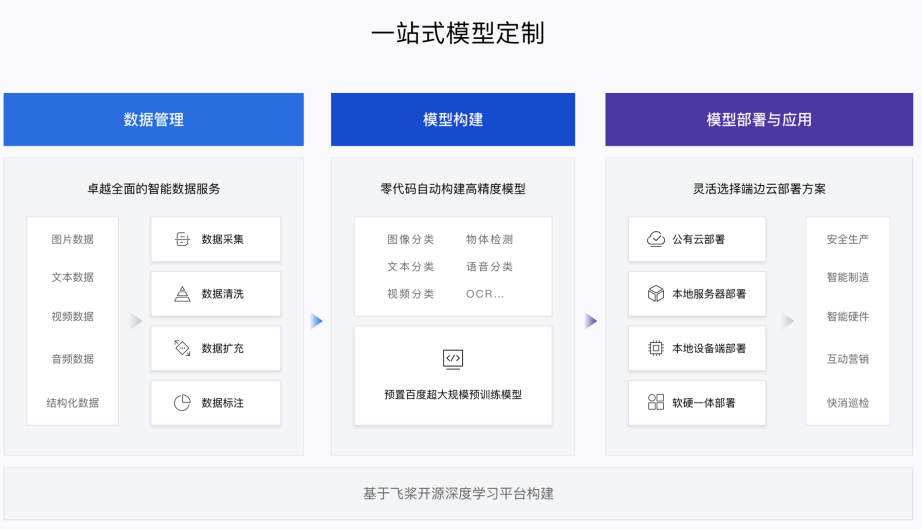Image resolution: width=922 pixels, height=529 pixels.
Task: Click the gray arrow beside 视频数据
Action: coord(136,321)
